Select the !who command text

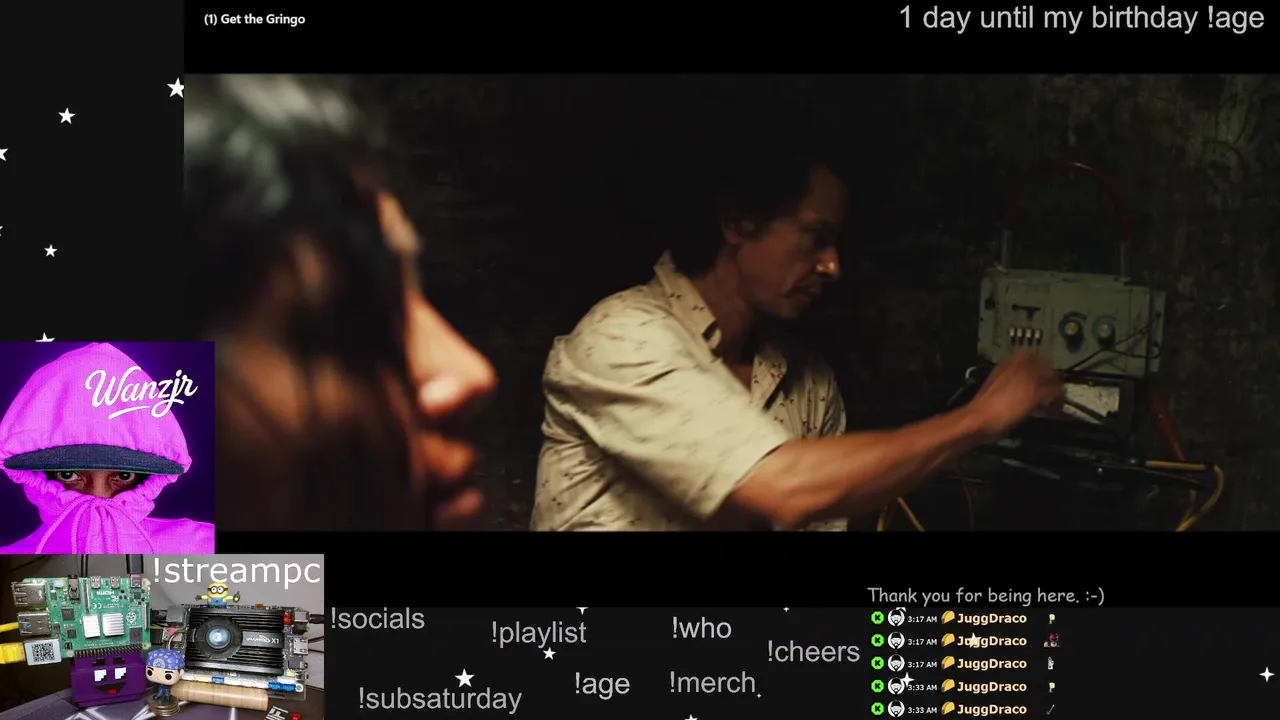coord(701,628)
